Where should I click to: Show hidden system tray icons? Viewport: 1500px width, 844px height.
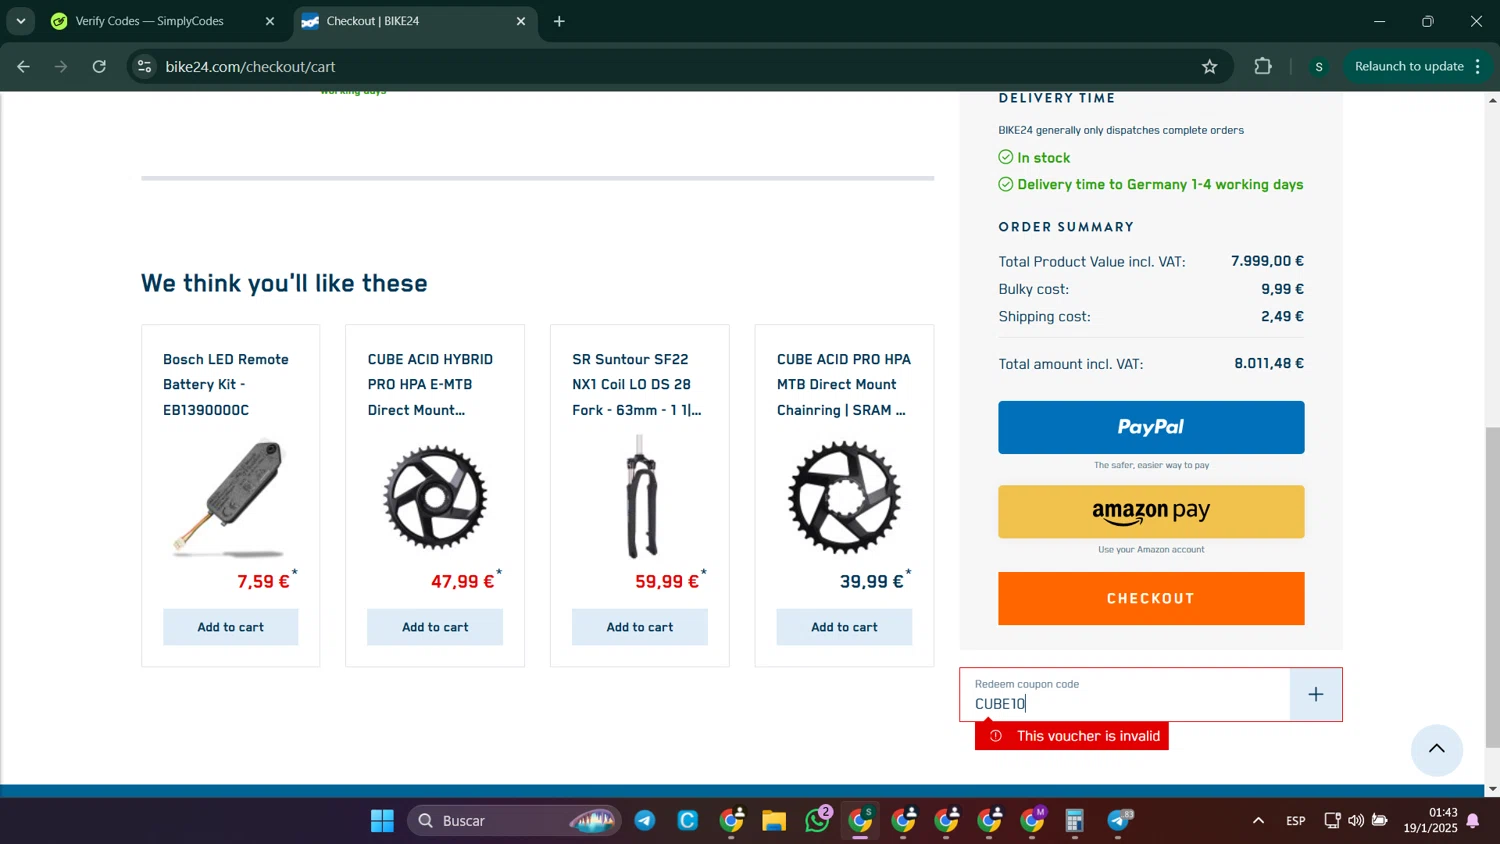point(1258,821)
